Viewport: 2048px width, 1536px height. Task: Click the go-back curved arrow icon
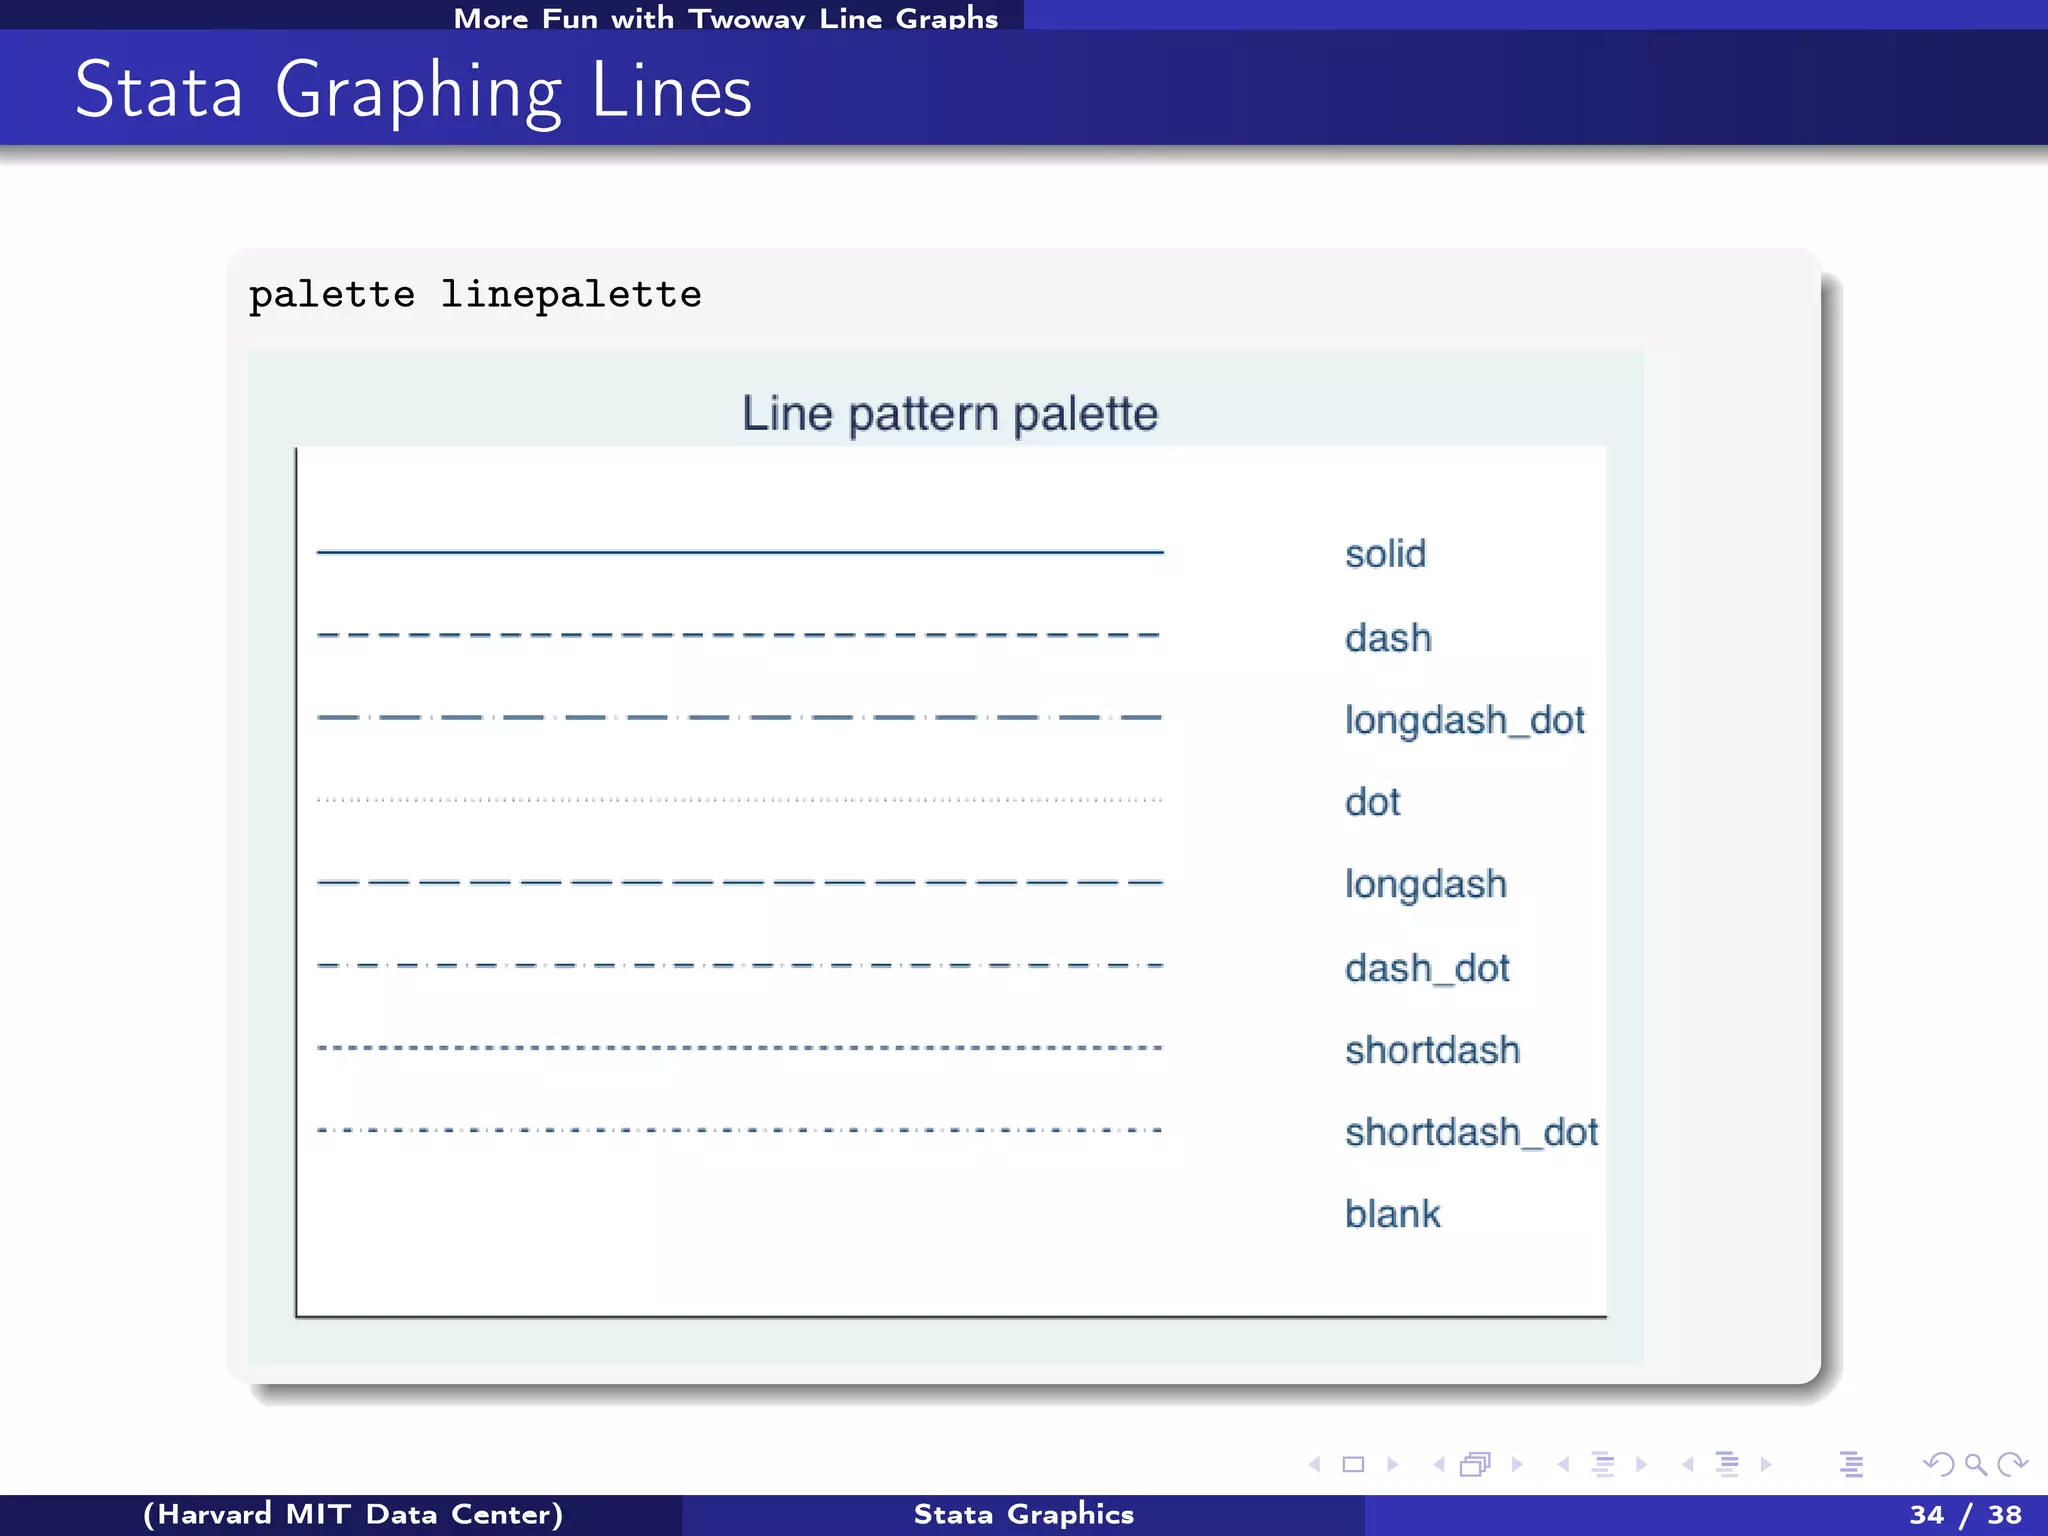1938,1465
